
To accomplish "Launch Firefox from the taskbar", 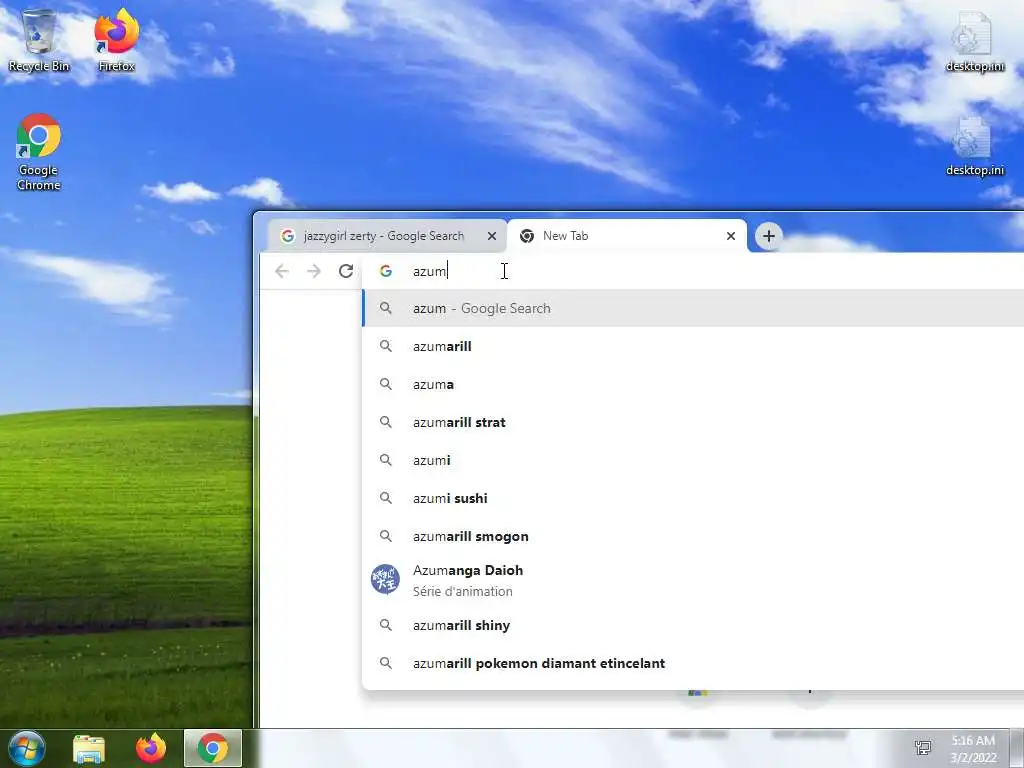I will pyautogui.click(x=151, y=748).
